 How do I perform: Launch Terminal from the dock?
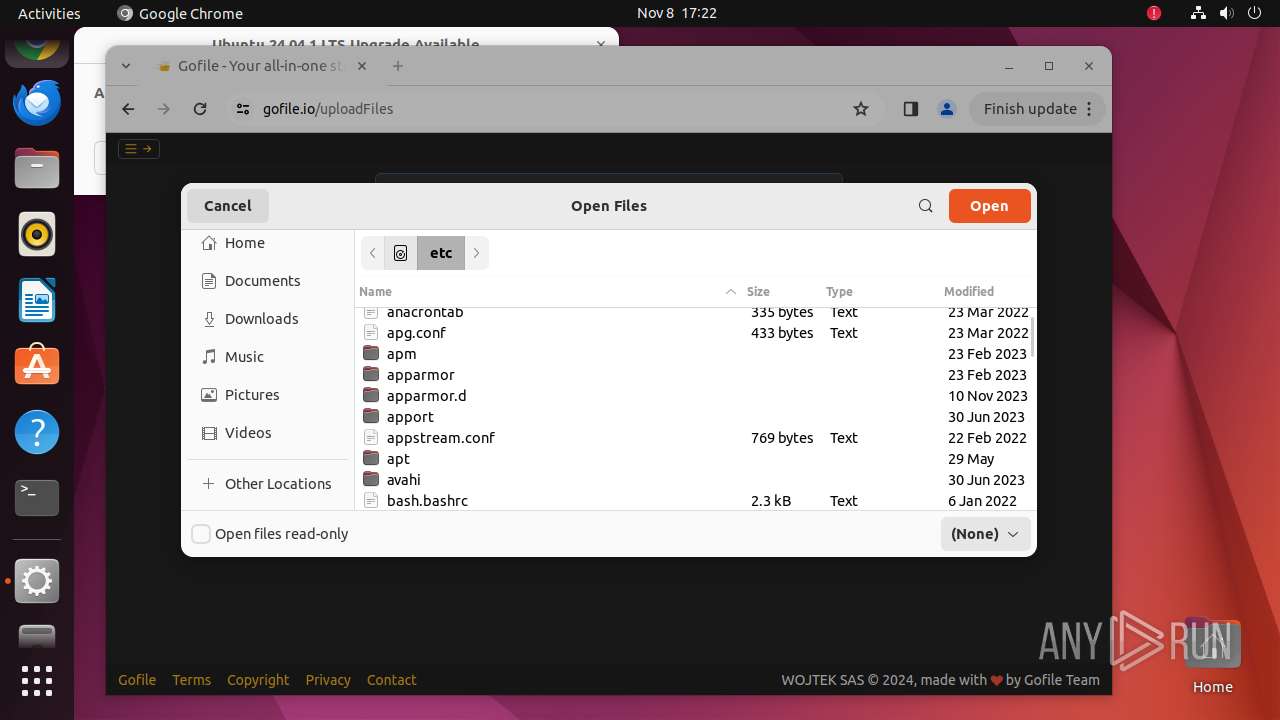37,497
